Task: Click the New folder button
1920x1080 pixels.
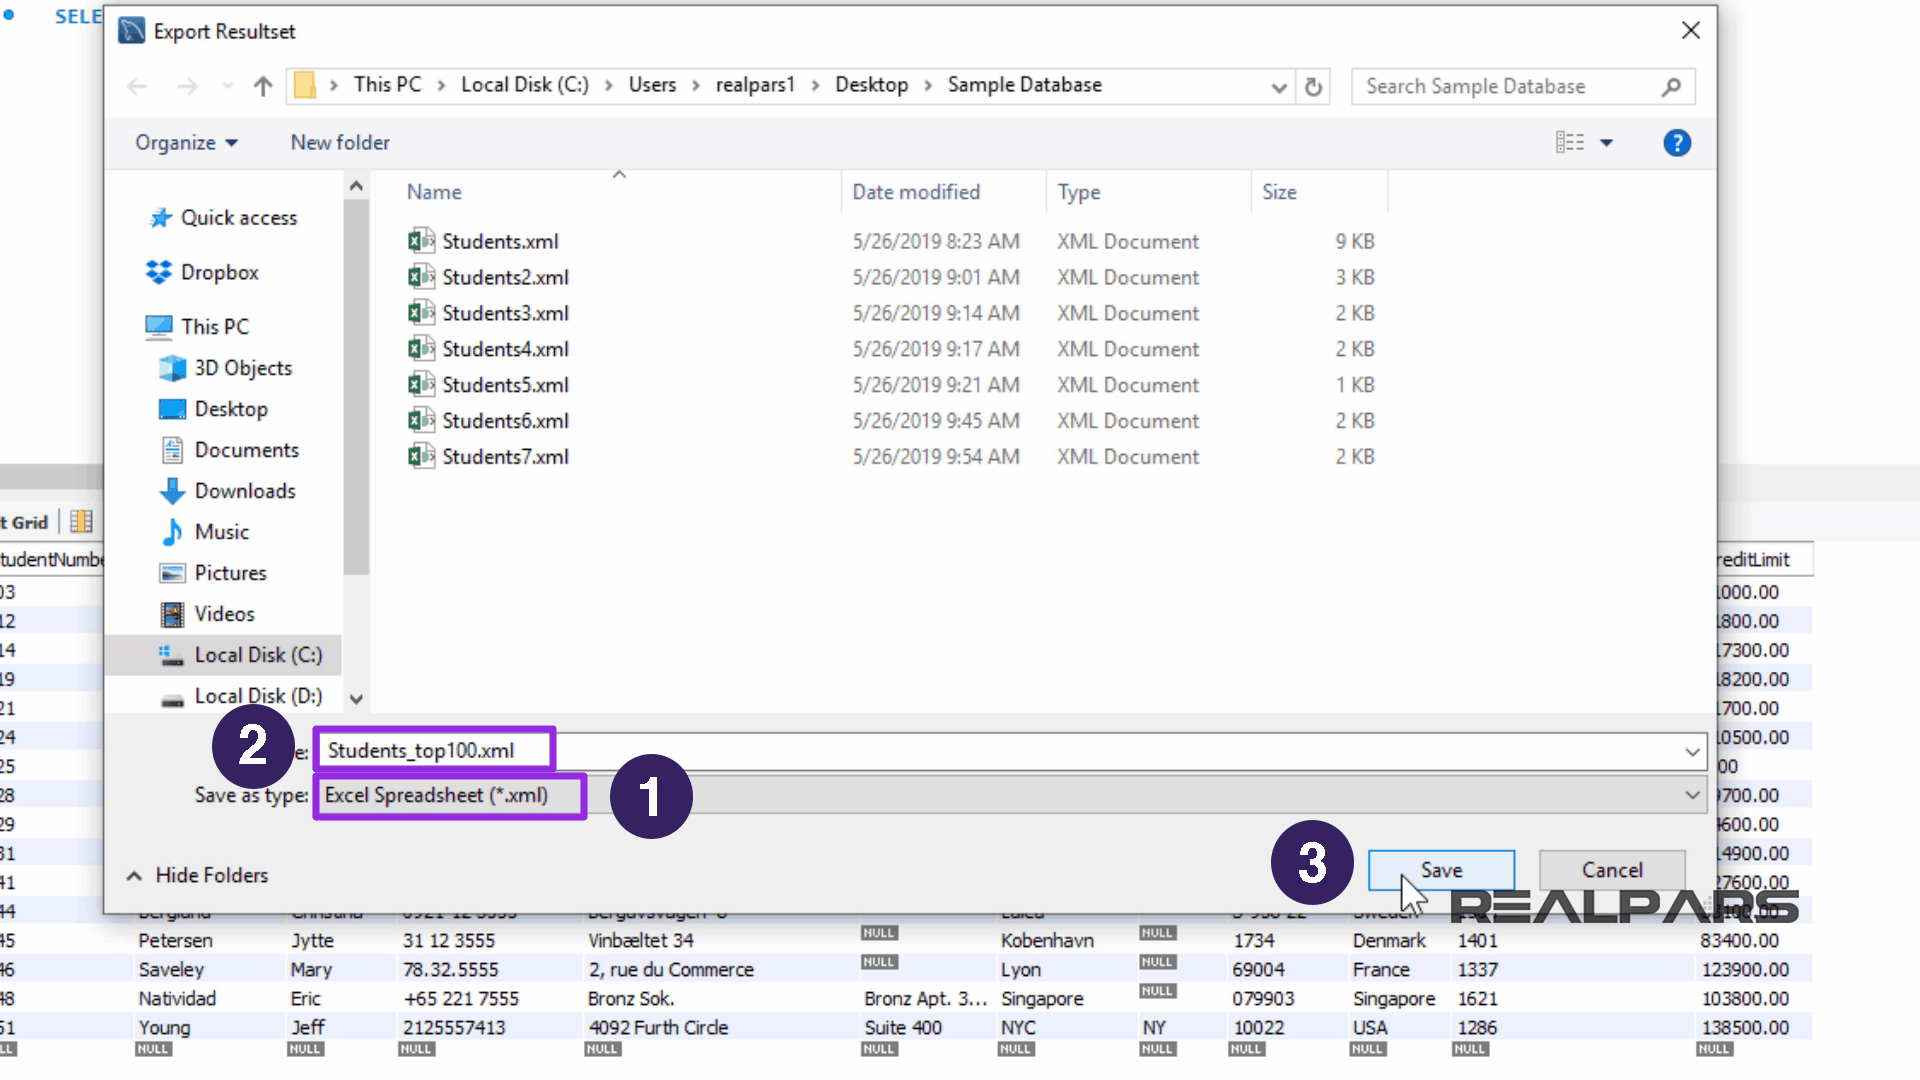Action: pos(340,143)
